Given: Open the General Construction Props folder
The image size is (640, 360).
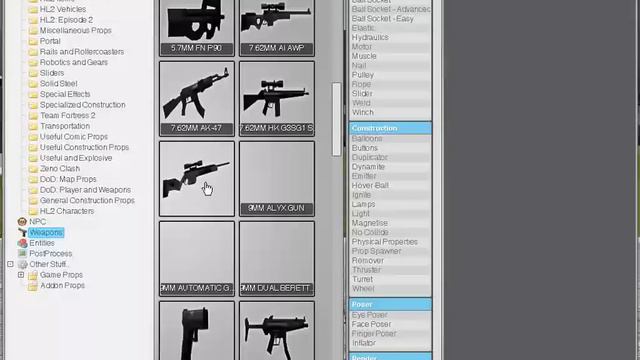Looking at the screenshot, I should 87,200.
